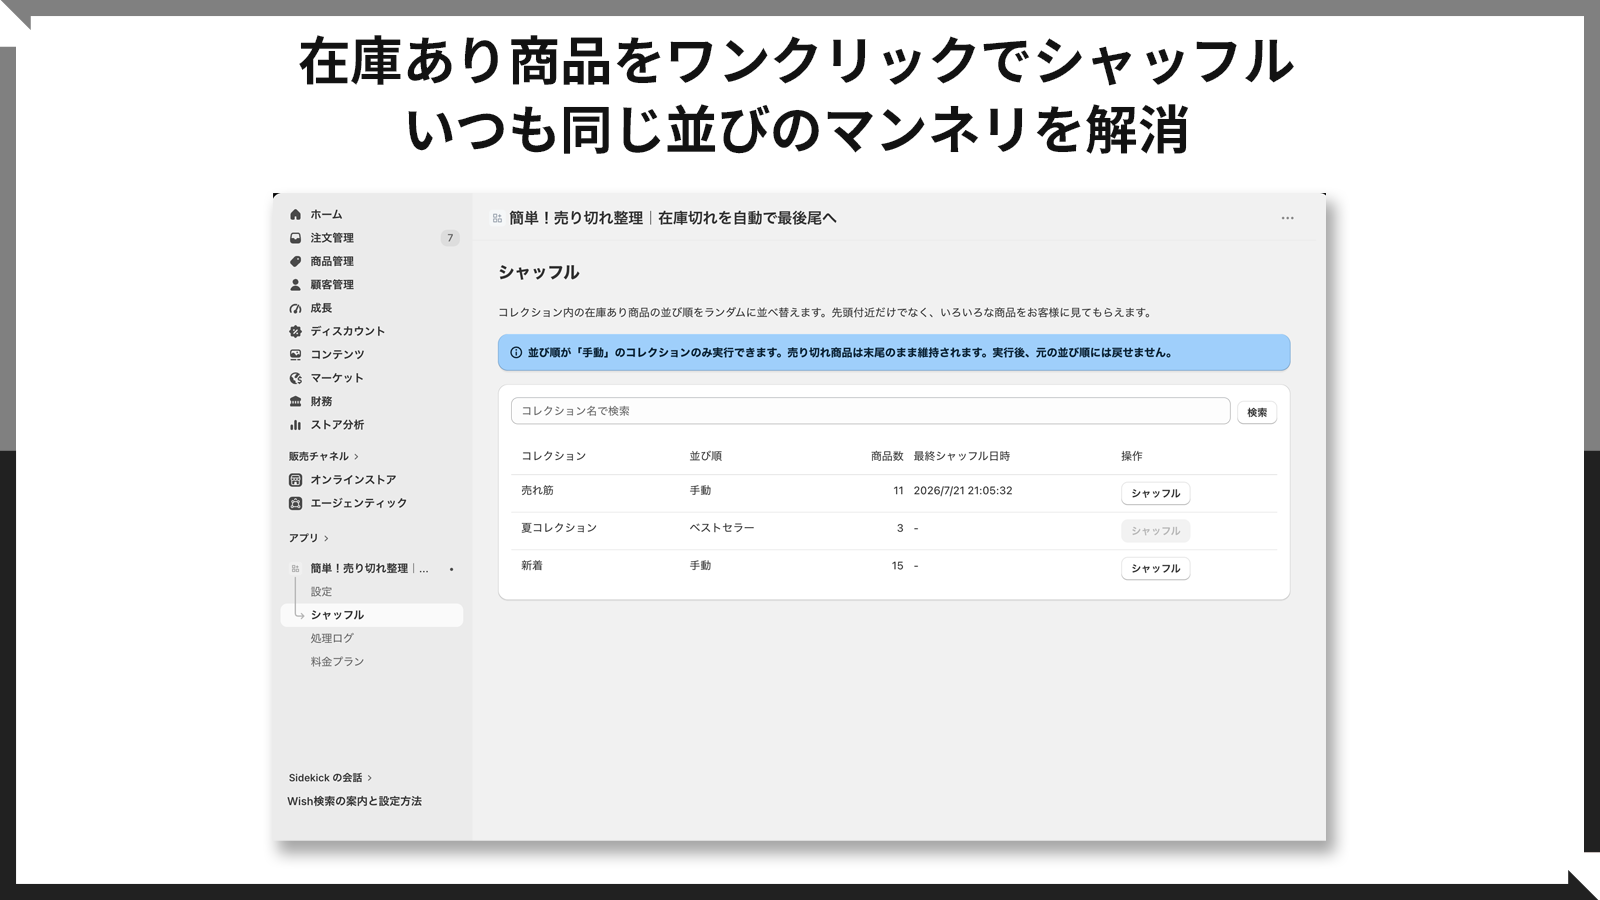This screenshot has width=1600, height=900.
Task: Open オンラインストア sales channel
Action: [353, 480]
